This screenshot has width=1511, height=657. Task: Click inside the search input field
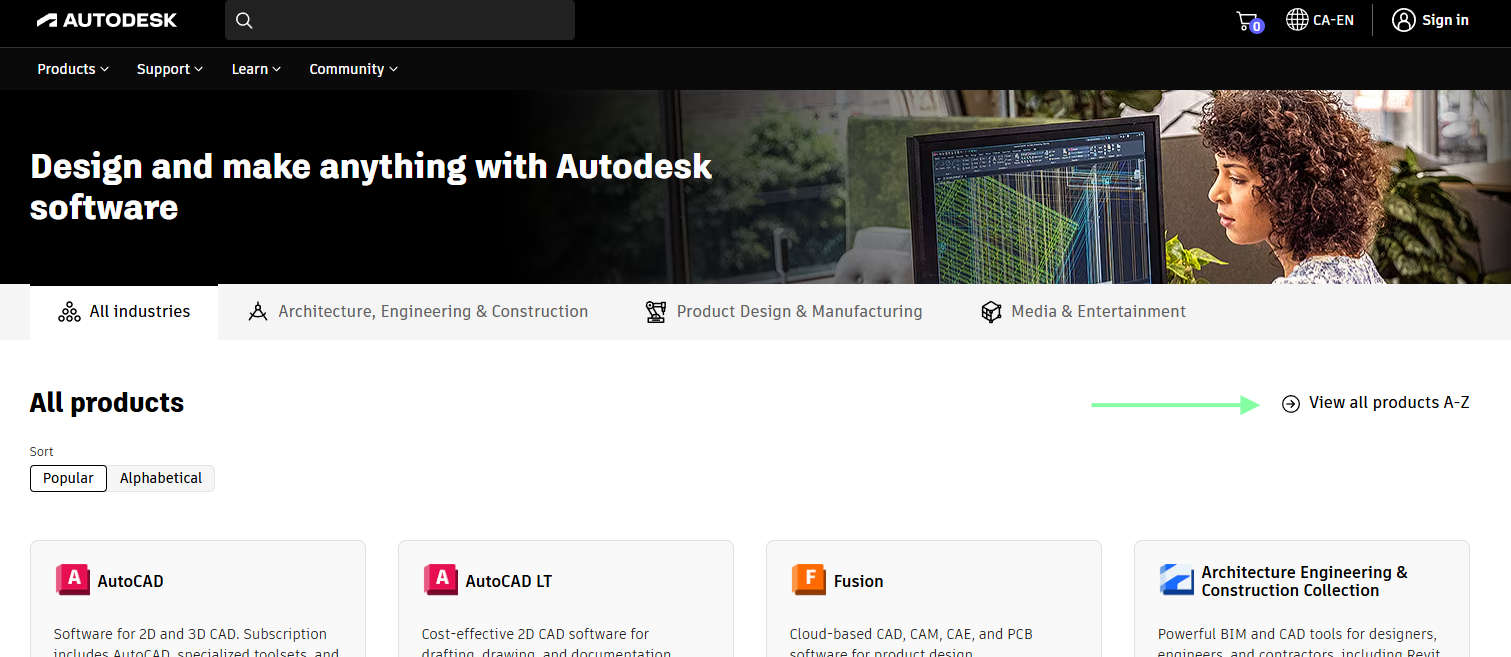(410, 20)
